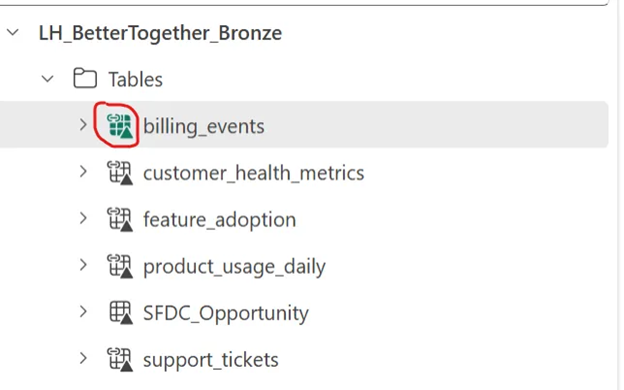
Task: Collapse the Tables folder chevron
Action: coord(47,79)
